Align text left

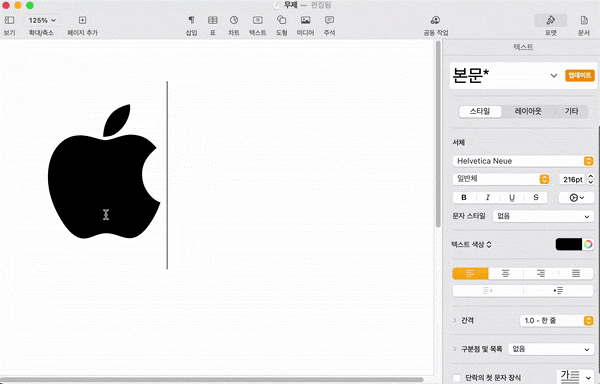470,273
